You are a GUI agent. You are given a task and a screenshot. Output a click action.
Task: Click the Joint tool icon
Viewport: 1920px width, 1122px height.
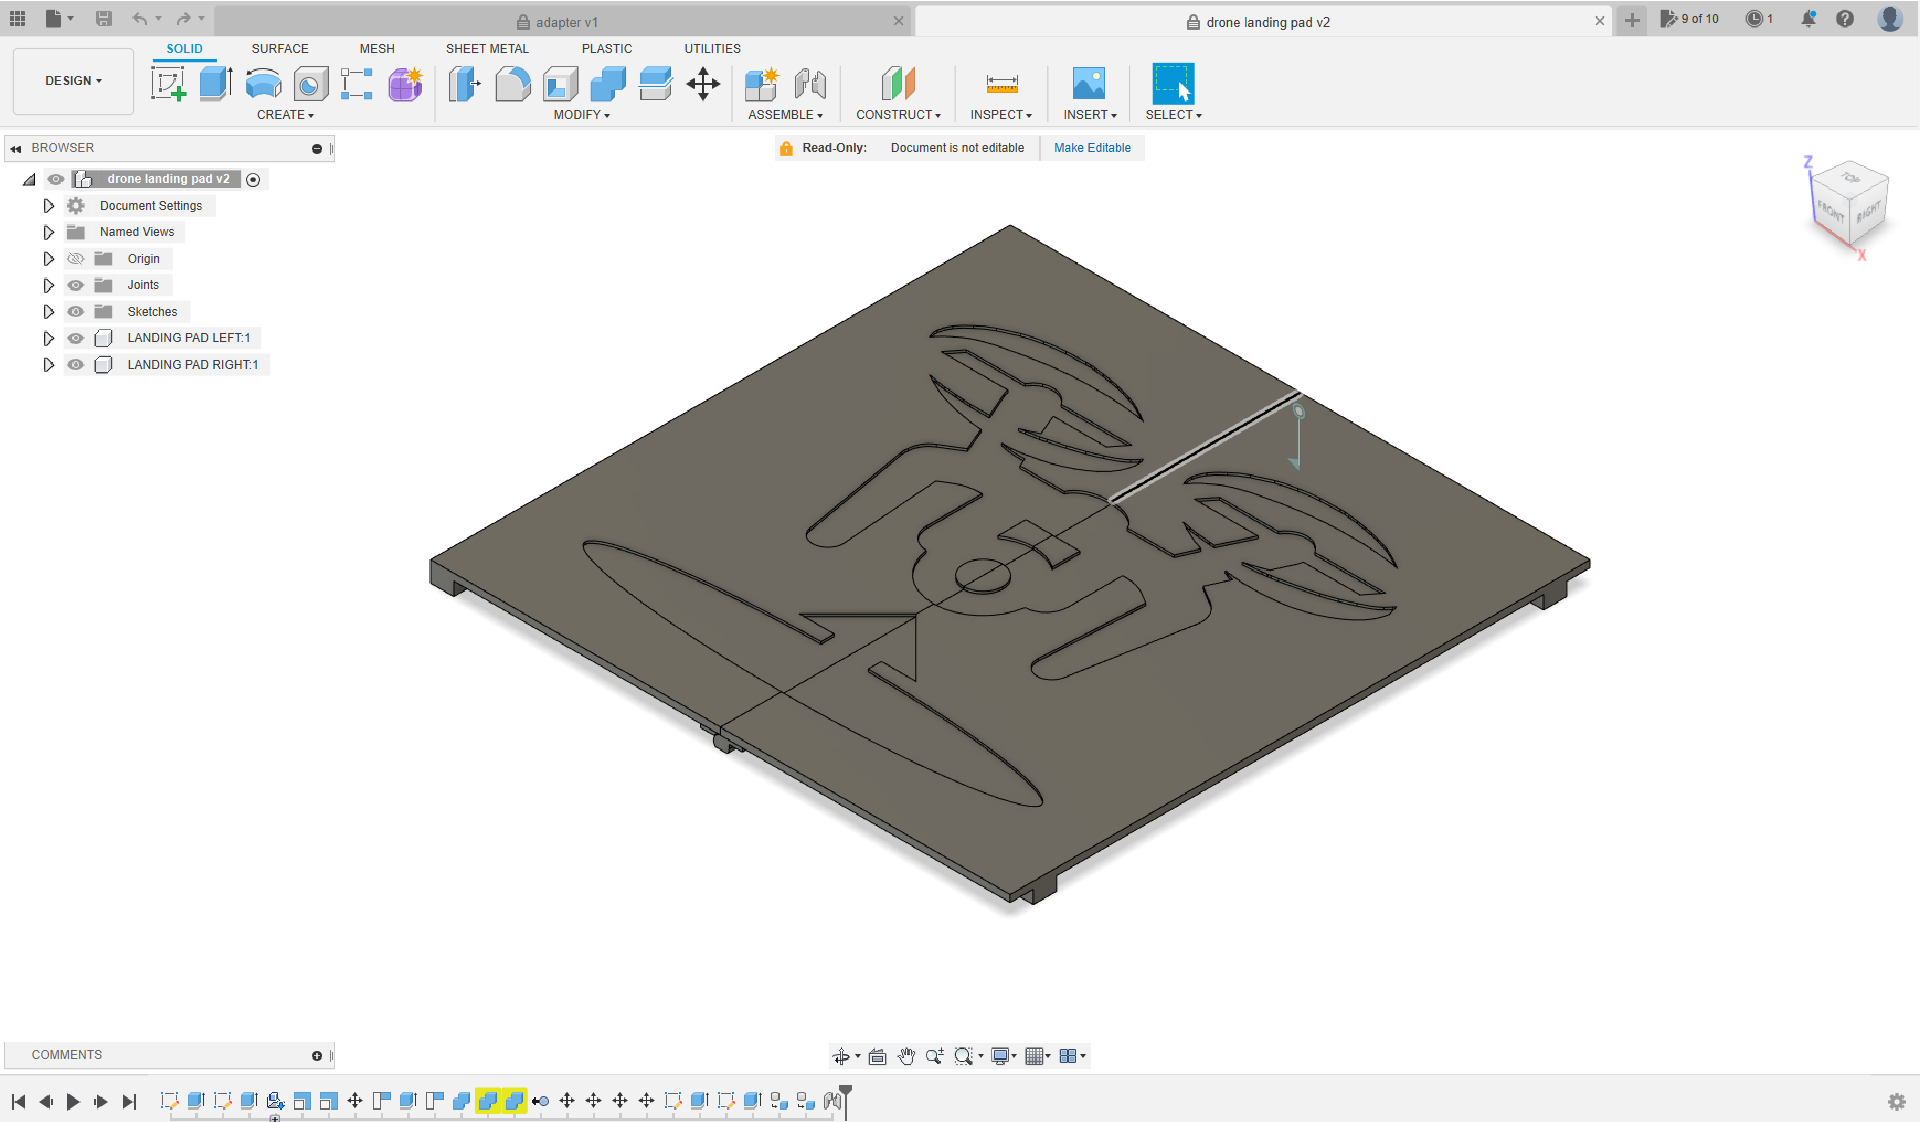[x=810, y=84]
